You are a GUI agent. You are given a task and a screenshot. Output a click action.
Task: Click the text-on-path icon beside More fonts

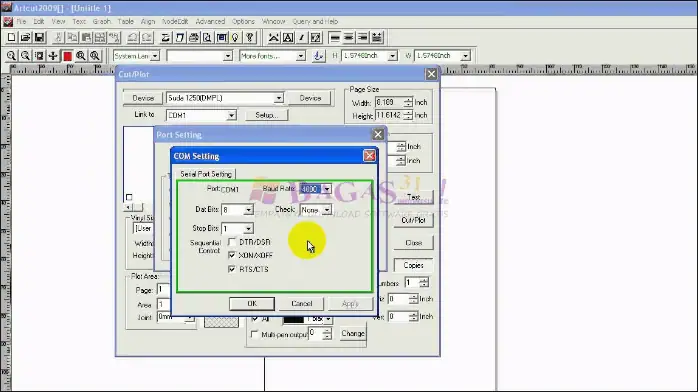point(318,56)
